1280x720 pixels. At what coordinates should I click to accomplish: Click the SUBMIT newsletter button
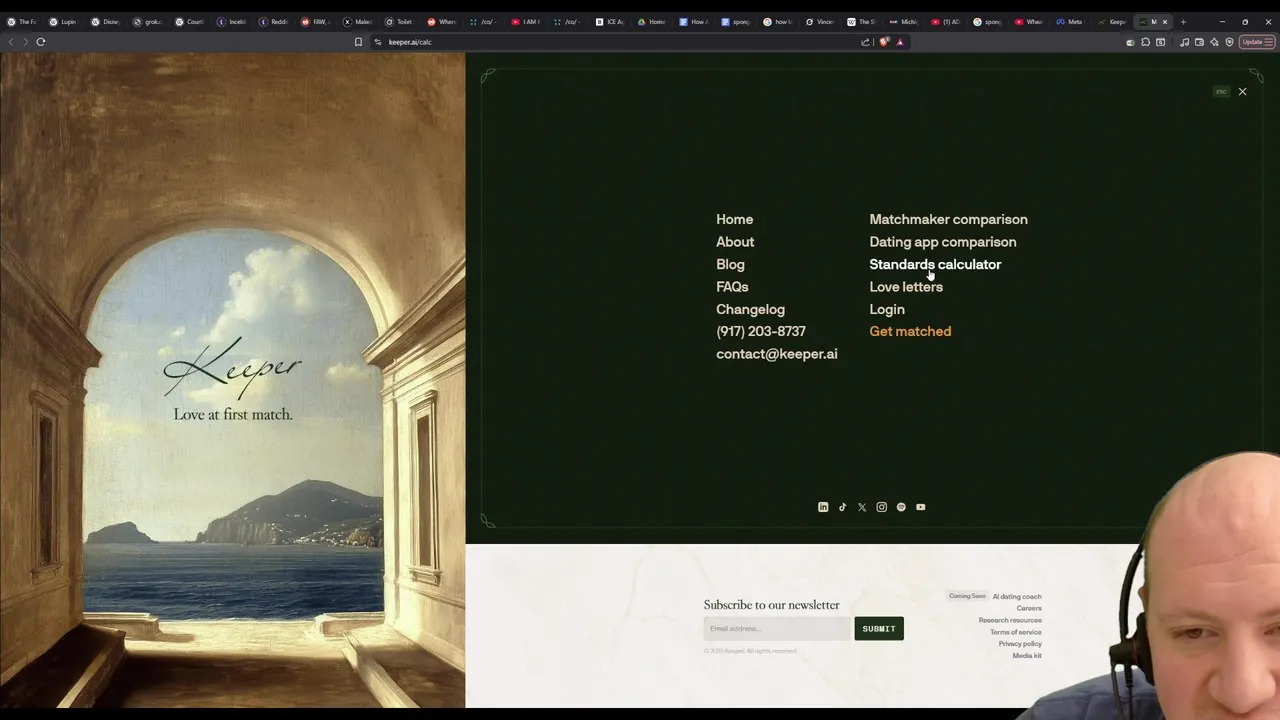879,629
